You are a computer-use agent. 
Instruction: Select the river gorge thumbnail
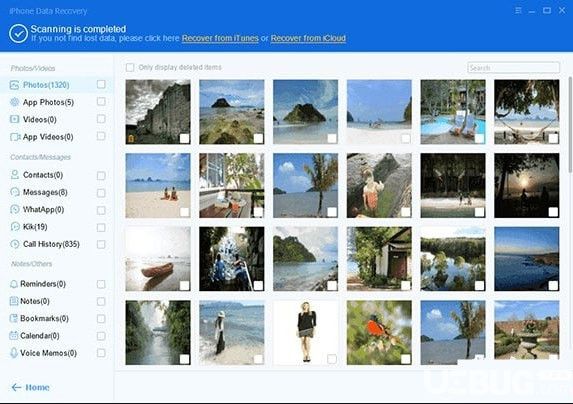tap(158, 332)
